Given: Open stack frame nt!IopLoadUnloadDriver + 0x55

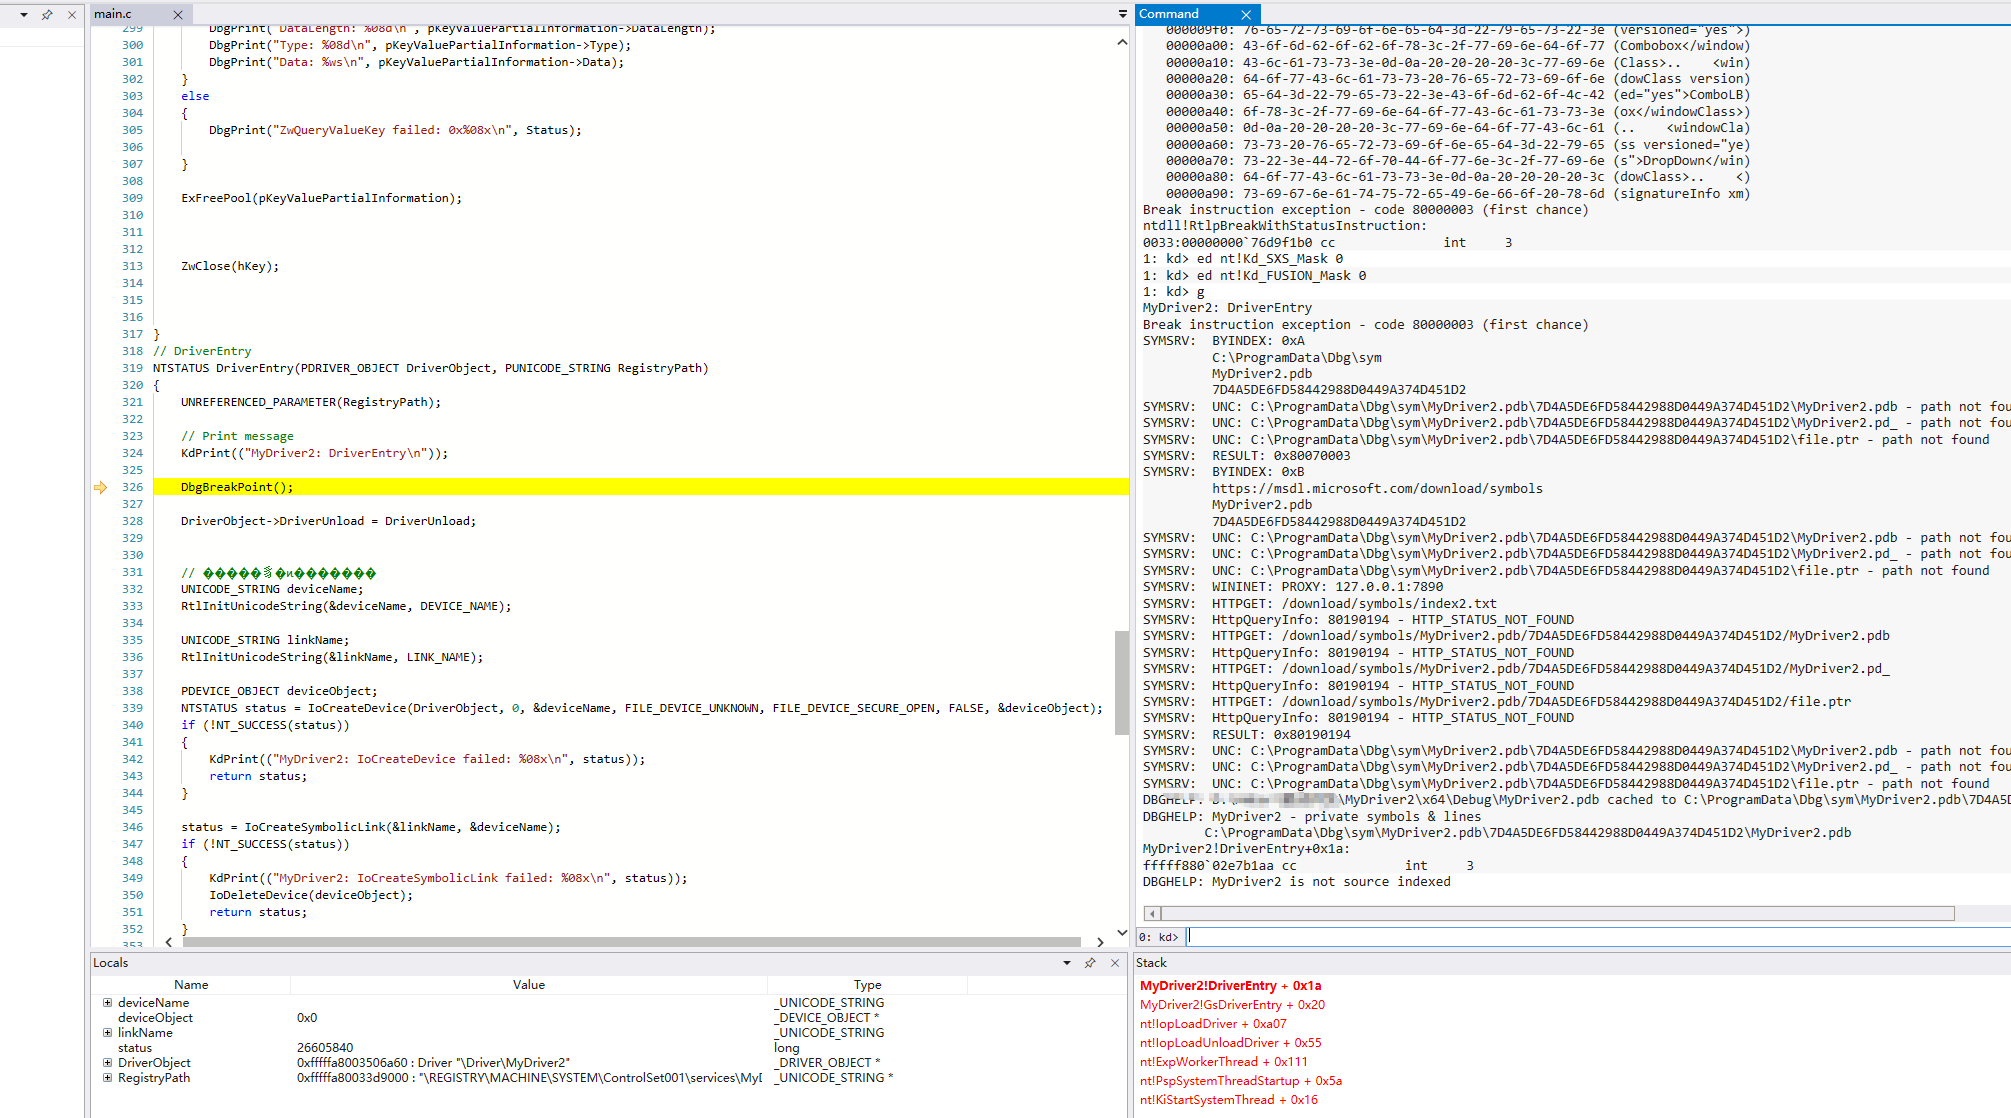Looking at the screenshot, I should click(1230, 1043).
